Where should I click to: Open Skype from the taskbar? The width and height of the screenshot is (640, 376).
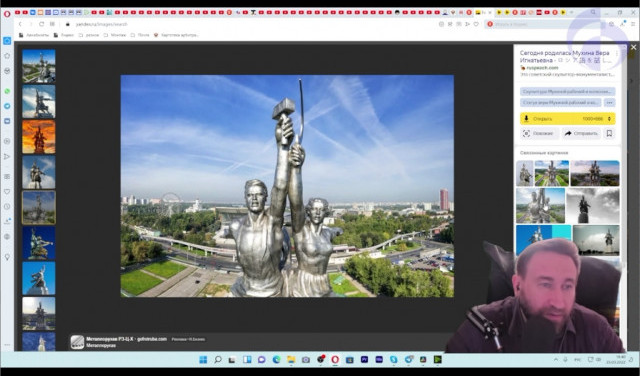(x=393, y=360)
